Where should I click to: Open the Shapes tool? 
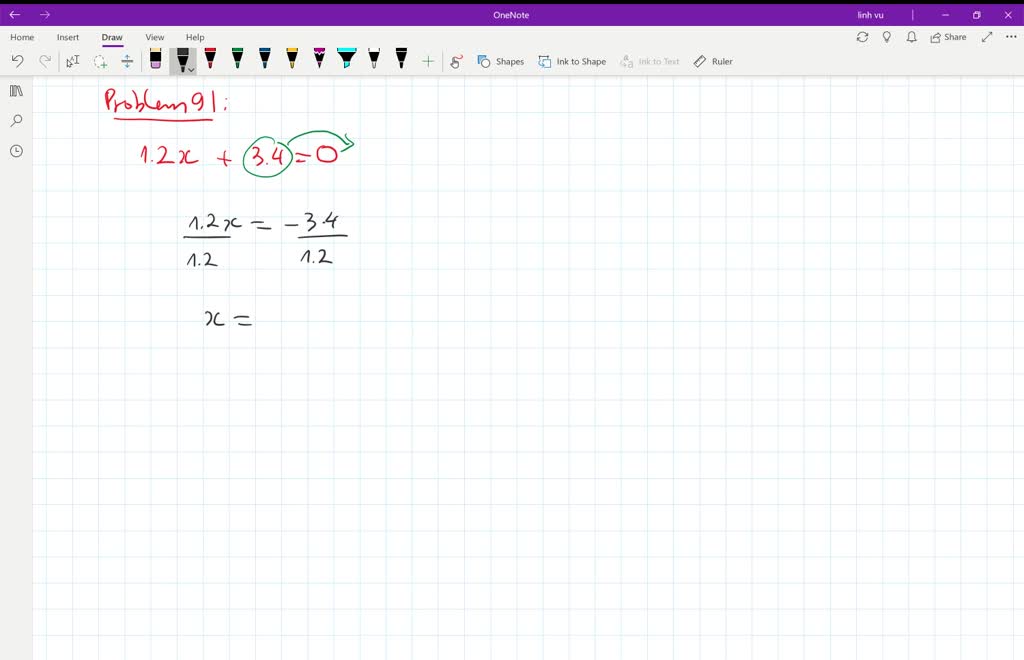pos(501,61)
